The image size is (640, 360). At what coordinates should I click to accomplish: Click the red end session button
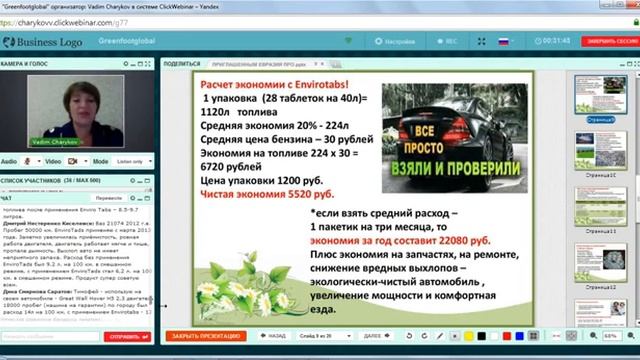(611, 41)
